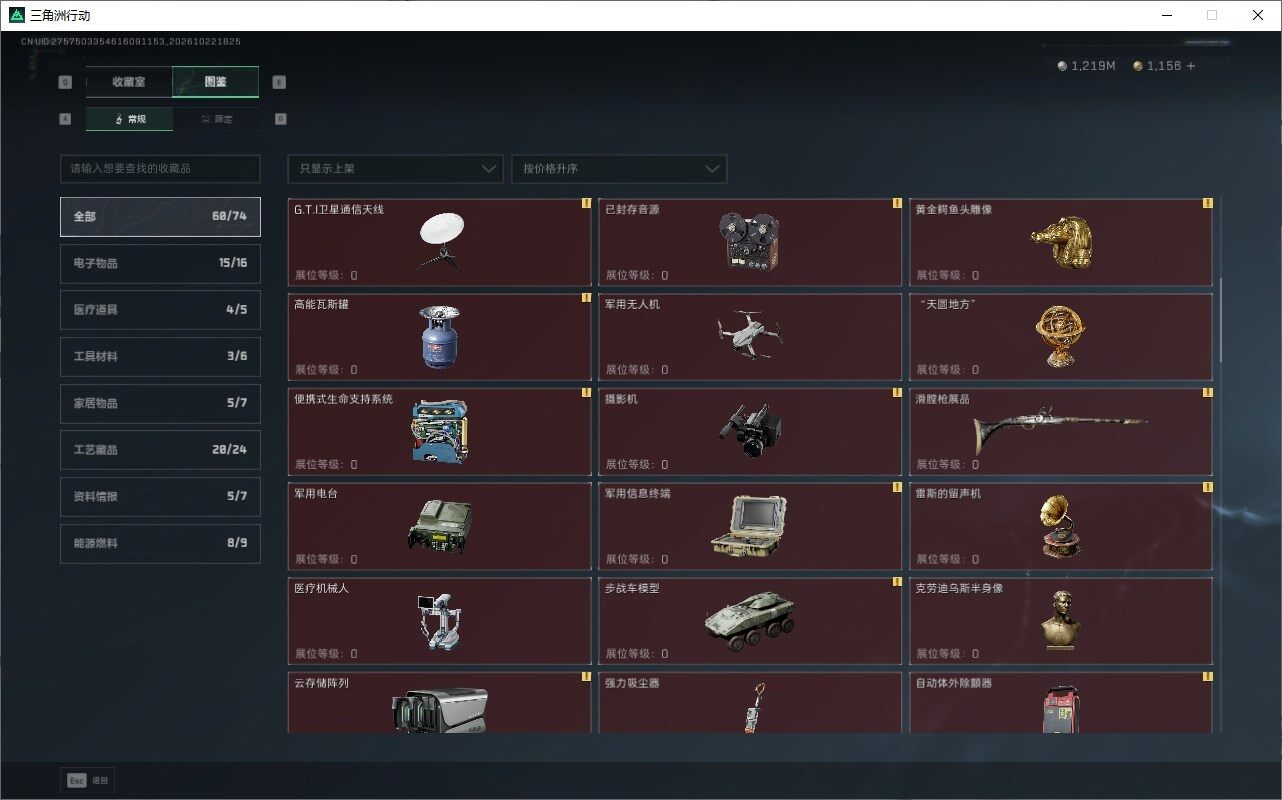Click the yellow alert badge on 云存储阵列

pyautogui.click(x=586, y=677)
